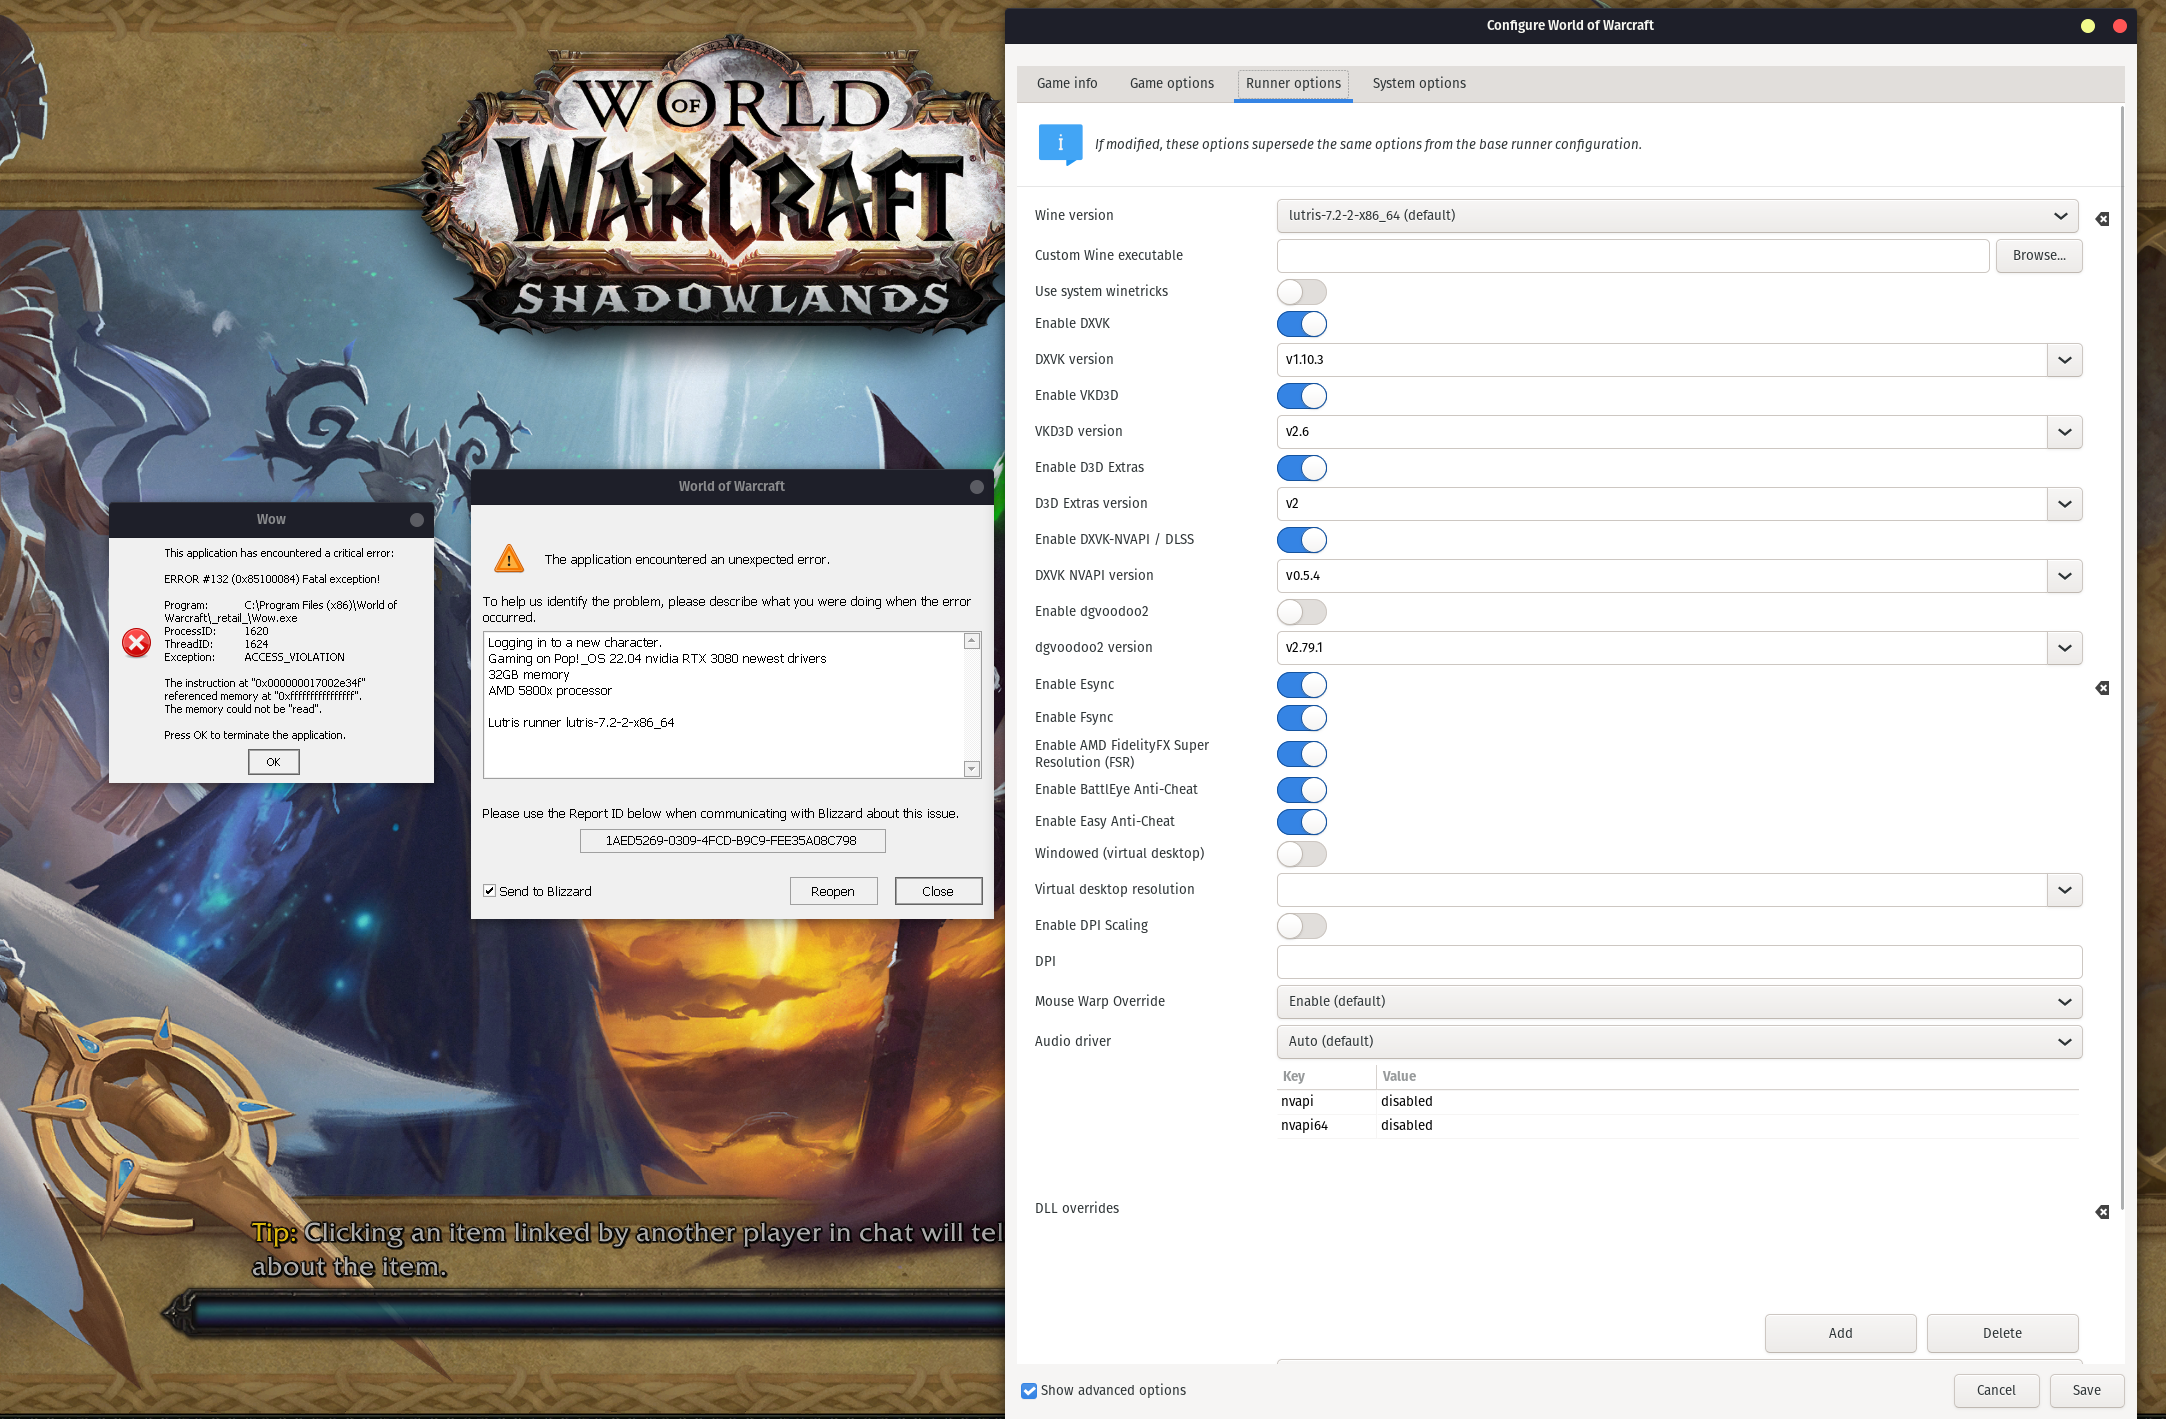
Task: Click reset icon beside Wine version
Action: (2102, 219)
